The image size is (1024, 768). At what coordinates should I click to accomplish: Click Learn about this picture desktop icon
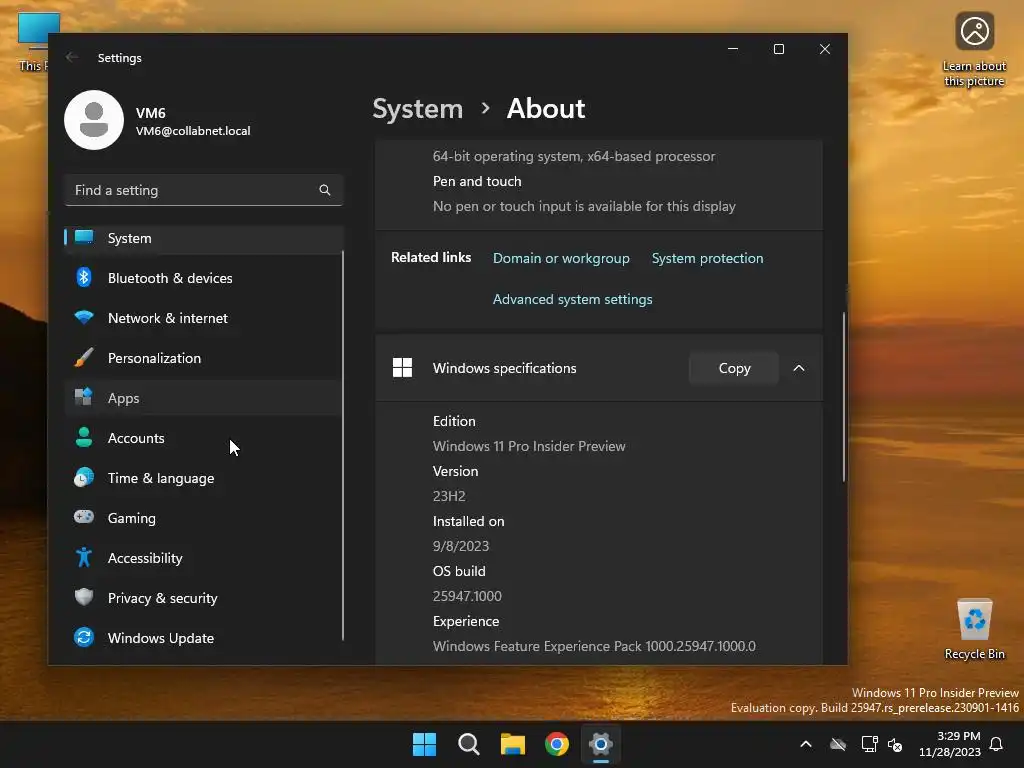(x=974, y=50)
